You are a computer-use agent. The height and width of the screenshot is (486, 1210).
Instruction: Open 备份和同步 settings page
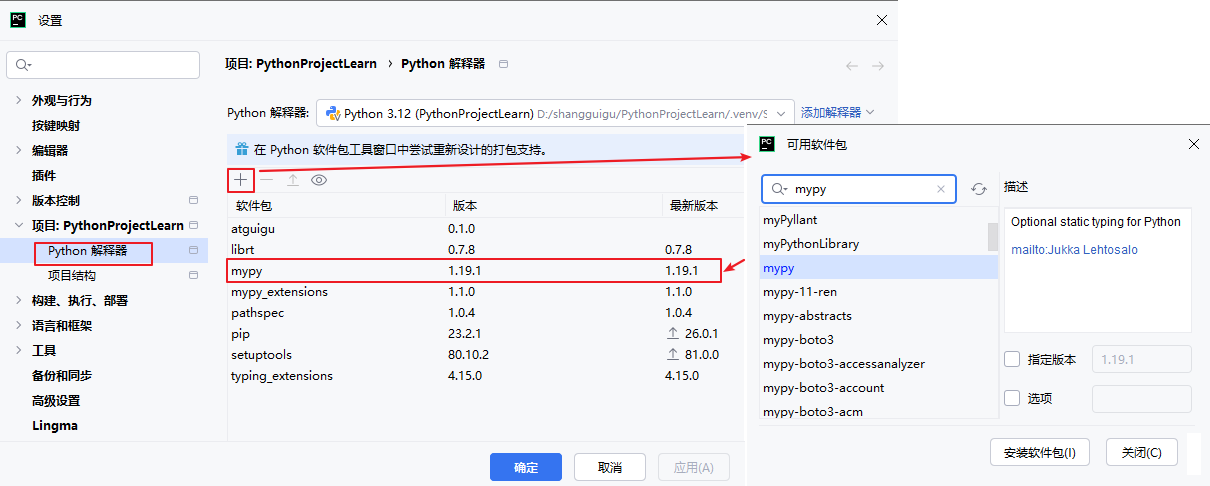62,375
